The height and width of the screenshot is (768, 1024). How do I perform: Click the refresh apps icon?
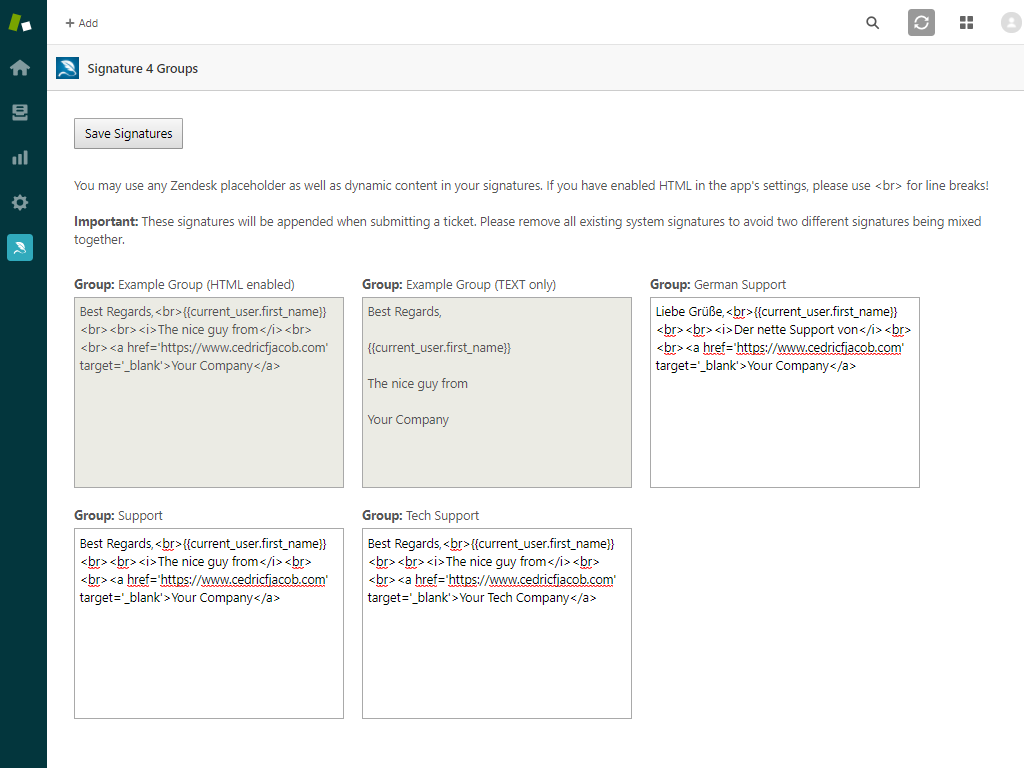click(x=921, y=23)
